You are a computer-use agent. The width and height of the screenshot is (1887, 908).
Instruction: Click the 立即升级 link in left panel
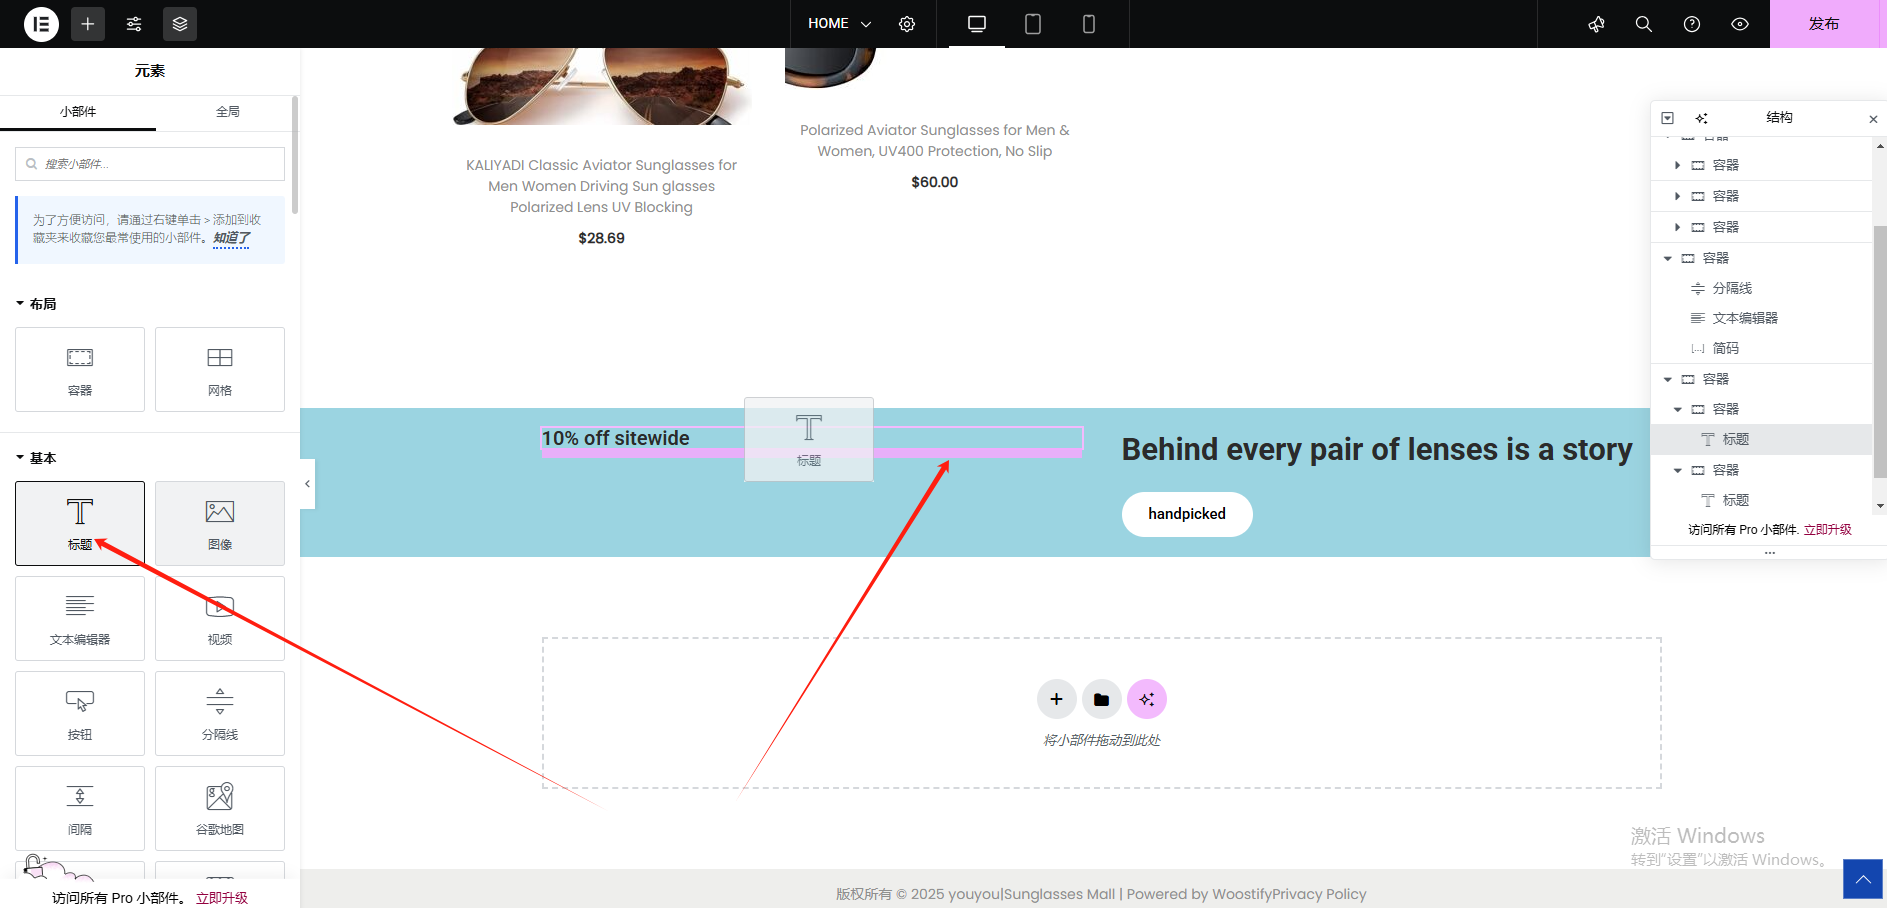click(x=222, y=898)
